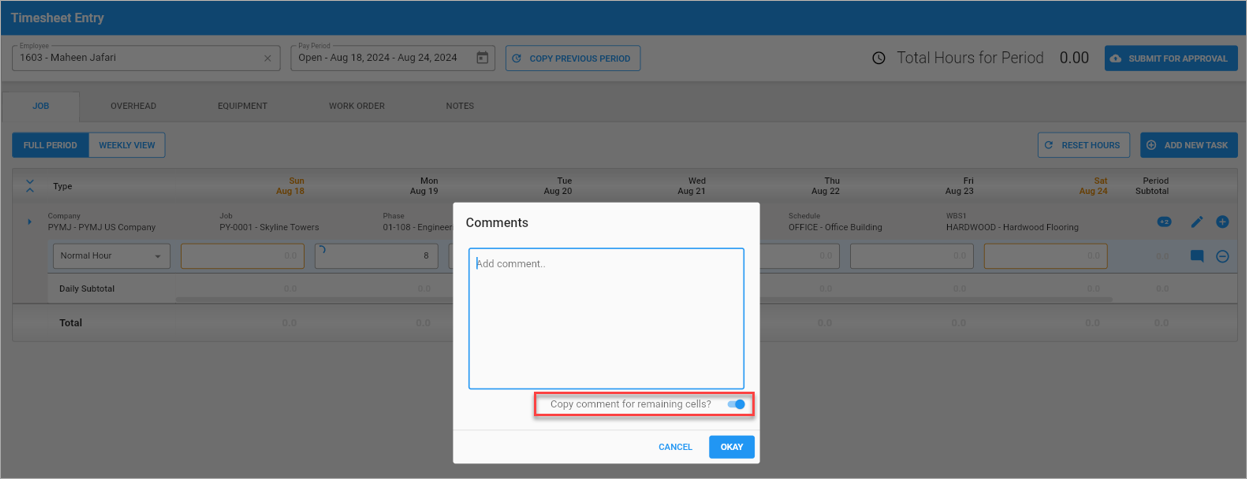Viewport: 1247px width, 479px height.
Task: Click the Daily Subtotal row label
Action: (x=87, y=289)
